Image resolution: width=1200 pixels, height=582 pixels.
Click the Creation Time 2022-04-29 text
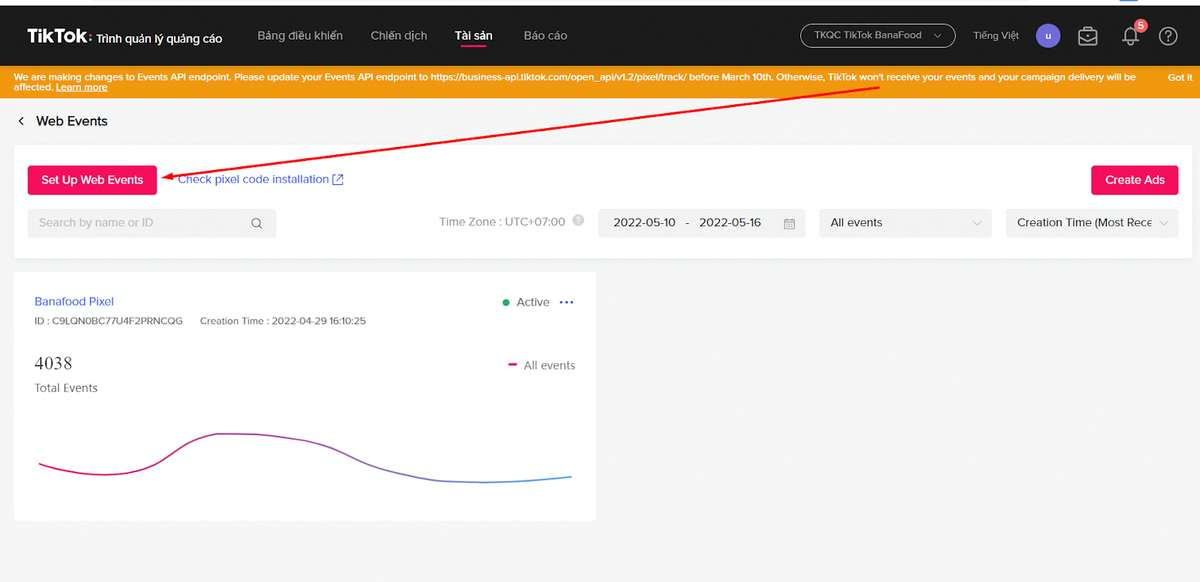[283, 321]
